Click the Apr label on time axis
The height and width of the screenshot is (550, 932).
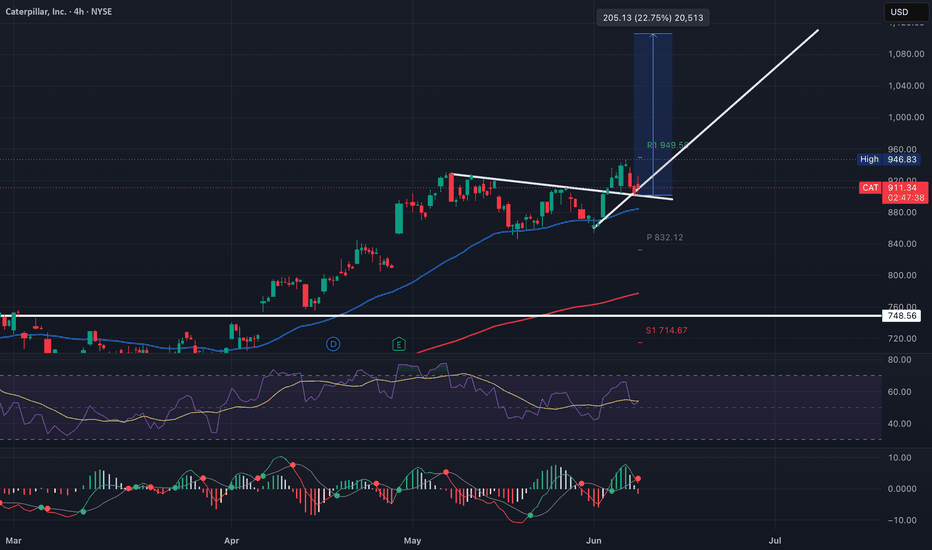point(231,540)
